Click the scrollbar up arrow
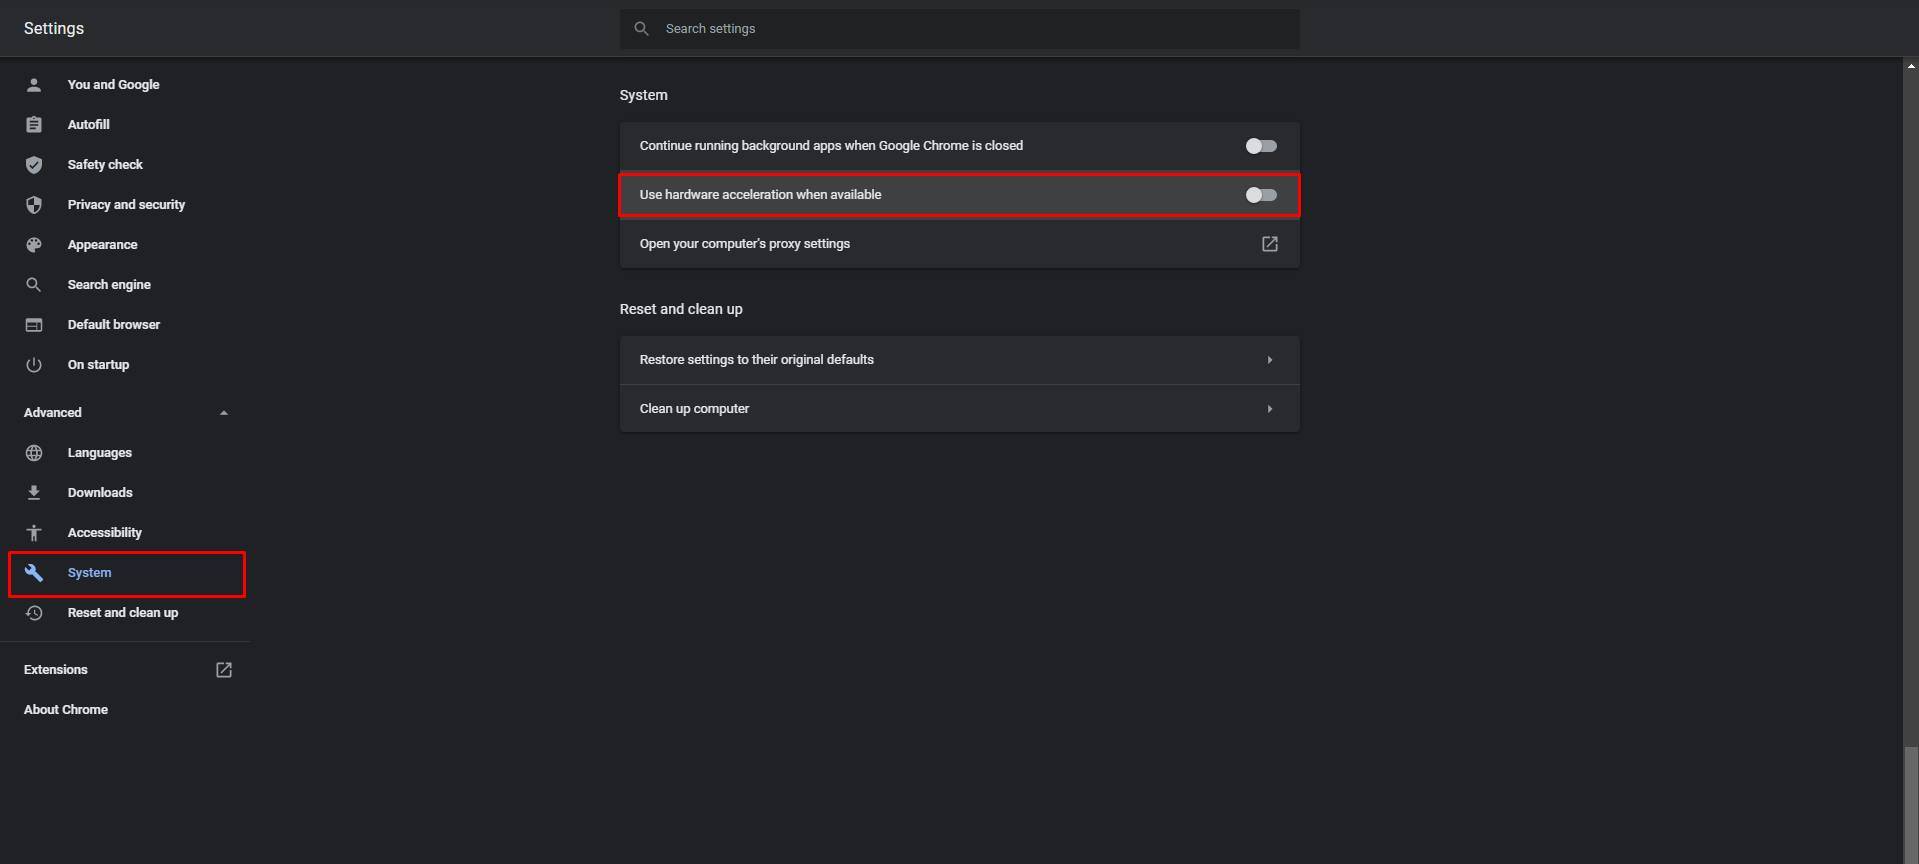 [x=1910, y=65]
